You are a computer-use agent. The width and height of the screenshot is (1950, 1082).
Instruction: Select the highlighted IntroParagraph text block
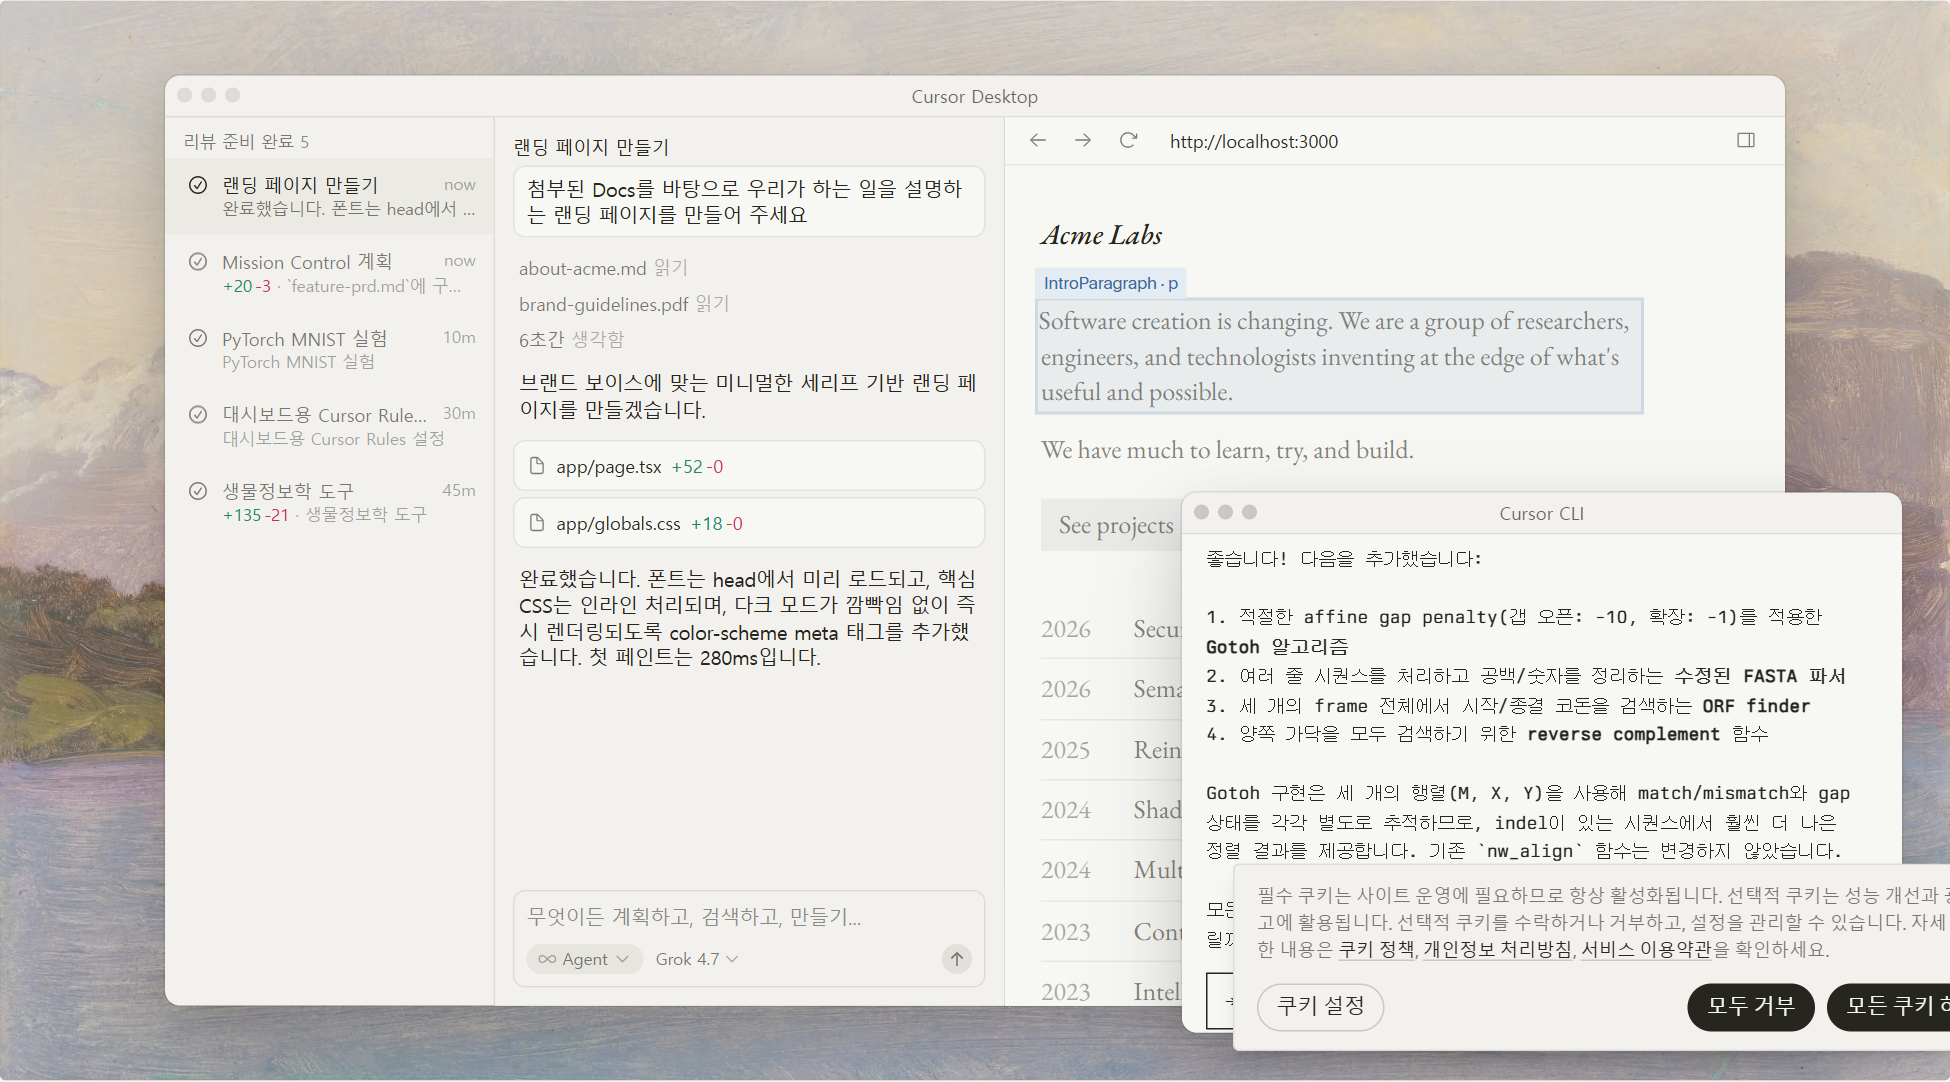[x=1339, y=356]
